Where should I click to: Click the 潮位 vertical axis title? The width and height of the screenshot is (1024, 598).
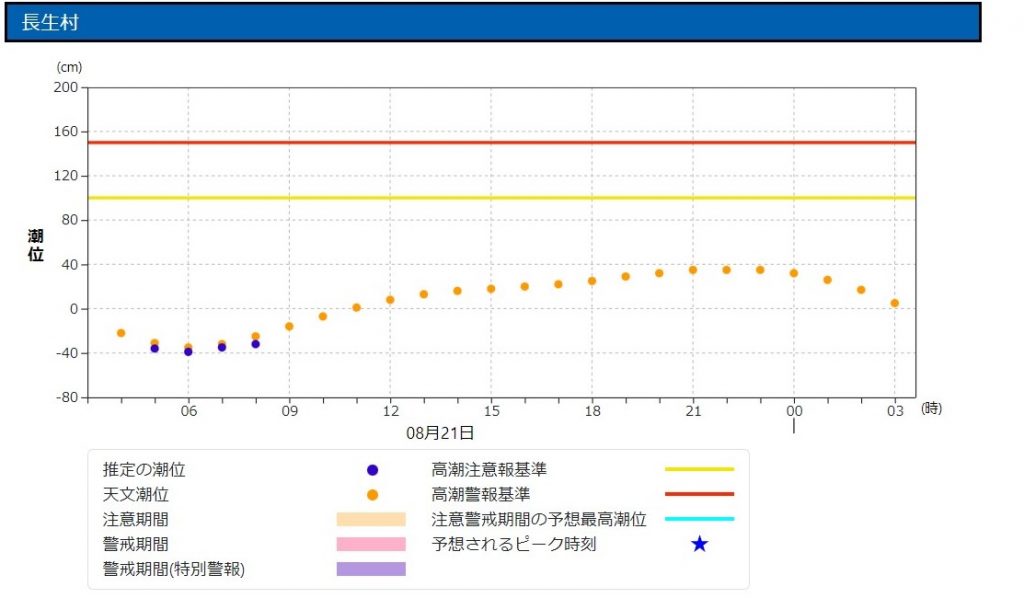click(35, 245)
